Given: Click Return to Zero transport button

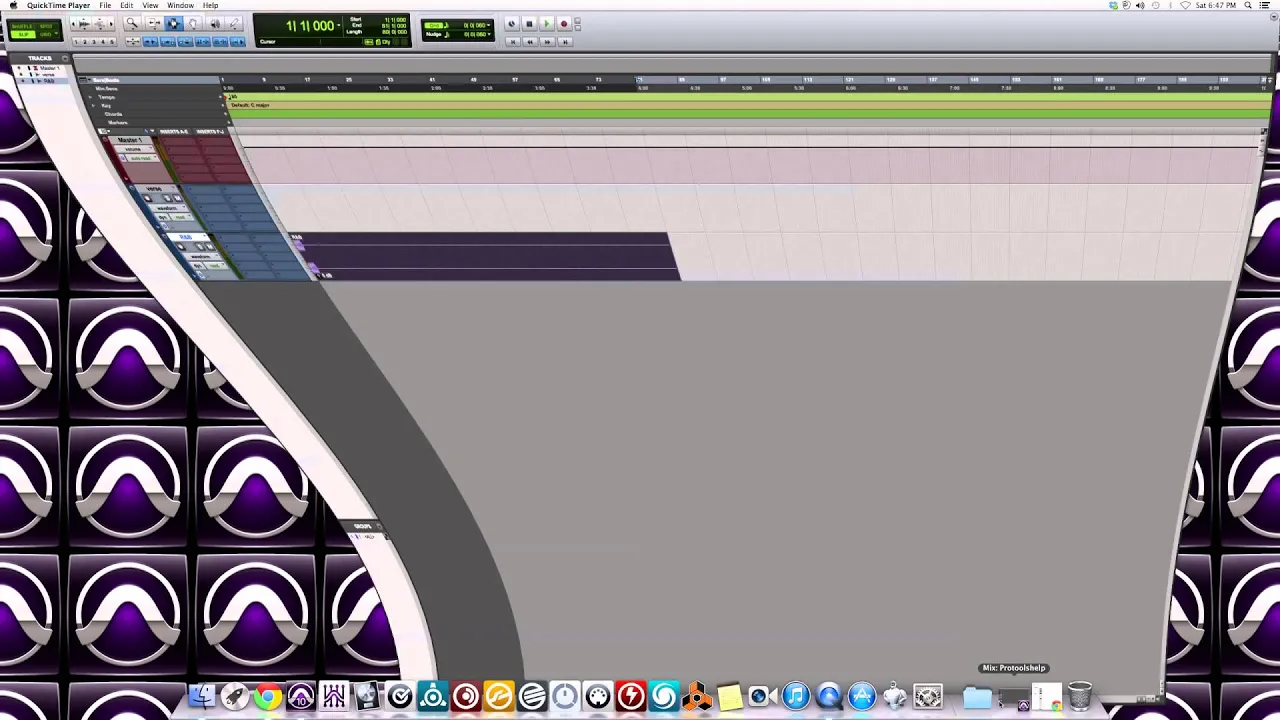Looking at the screenshot, I should point(513,42).
